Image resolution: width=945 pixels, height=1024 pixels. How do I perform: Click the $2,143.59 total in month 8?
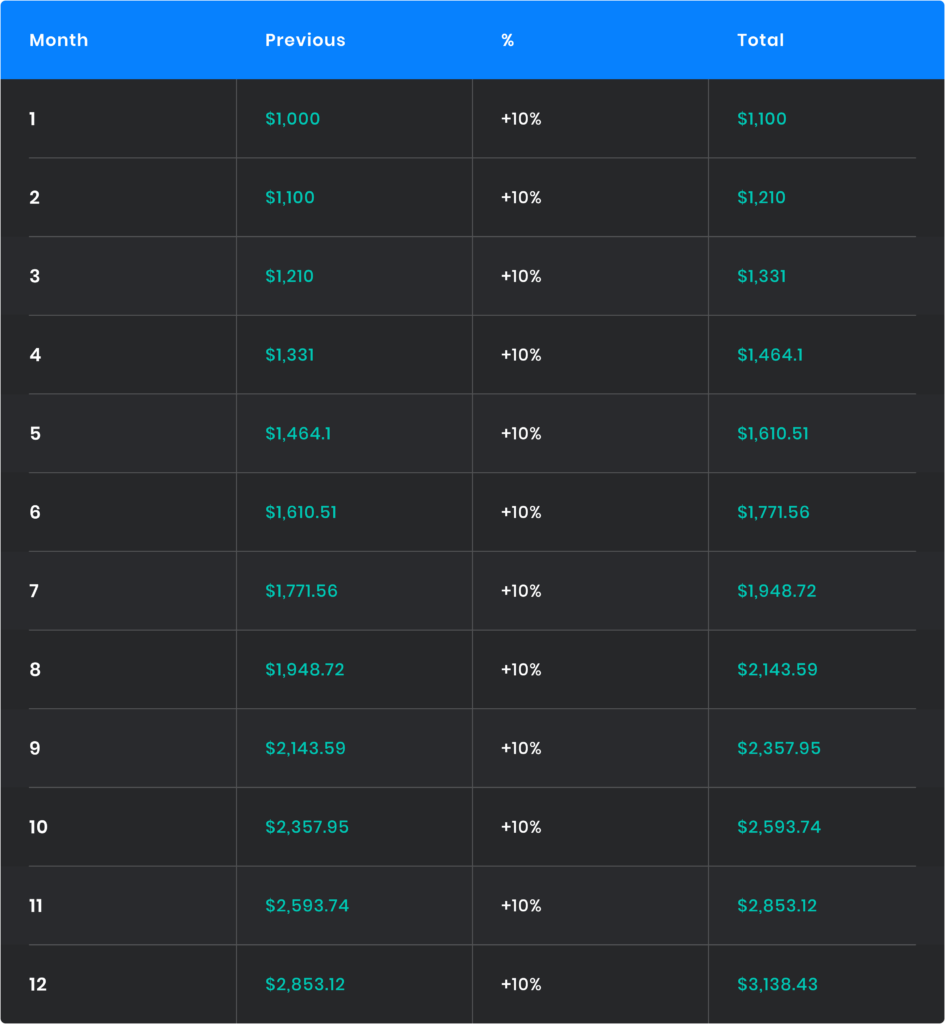click(x=777, y=670)
